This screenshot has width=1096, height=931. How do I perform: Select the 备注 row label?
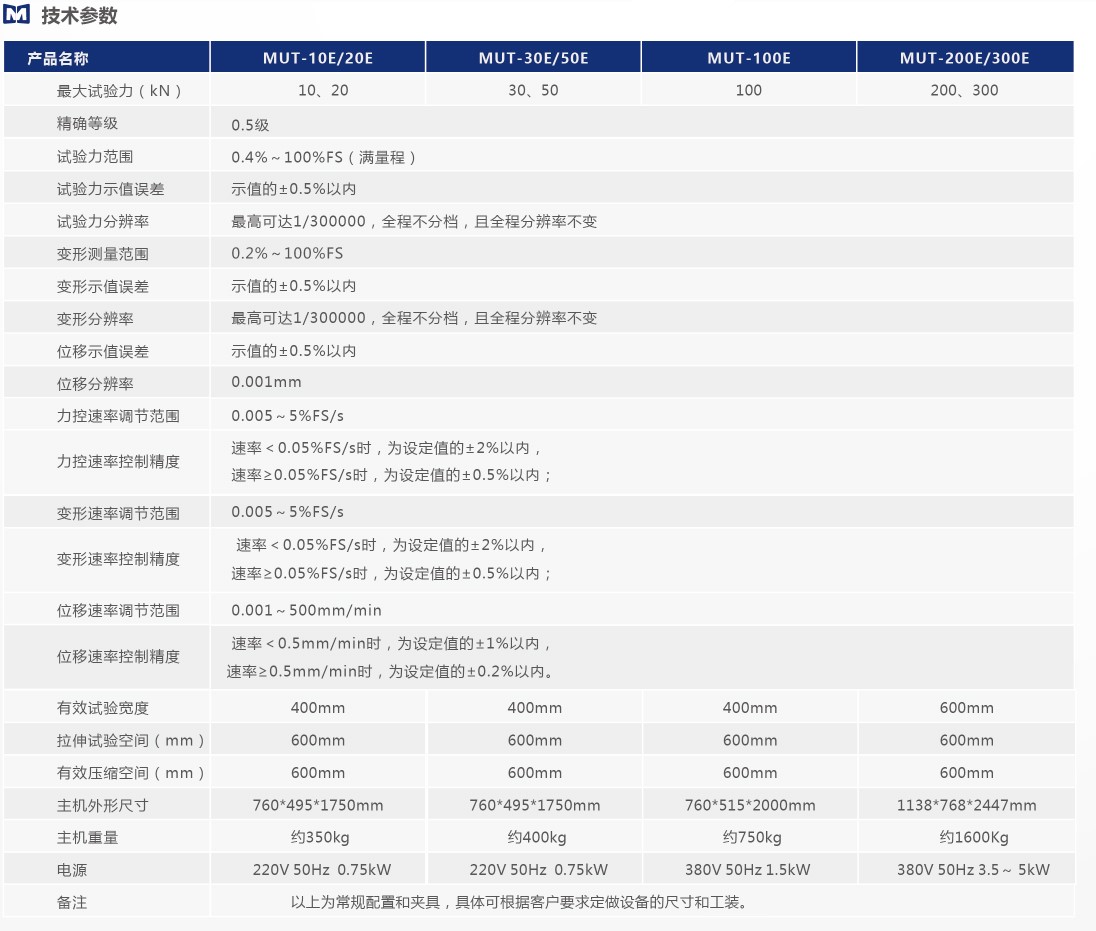click(72, 902)
